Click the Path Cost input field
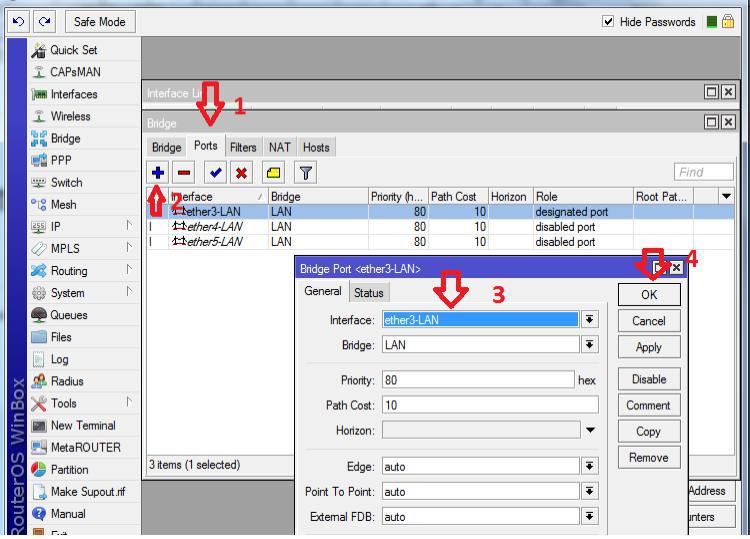The width and height of the screenshot is (750, 539). click(x=490, y=405)
